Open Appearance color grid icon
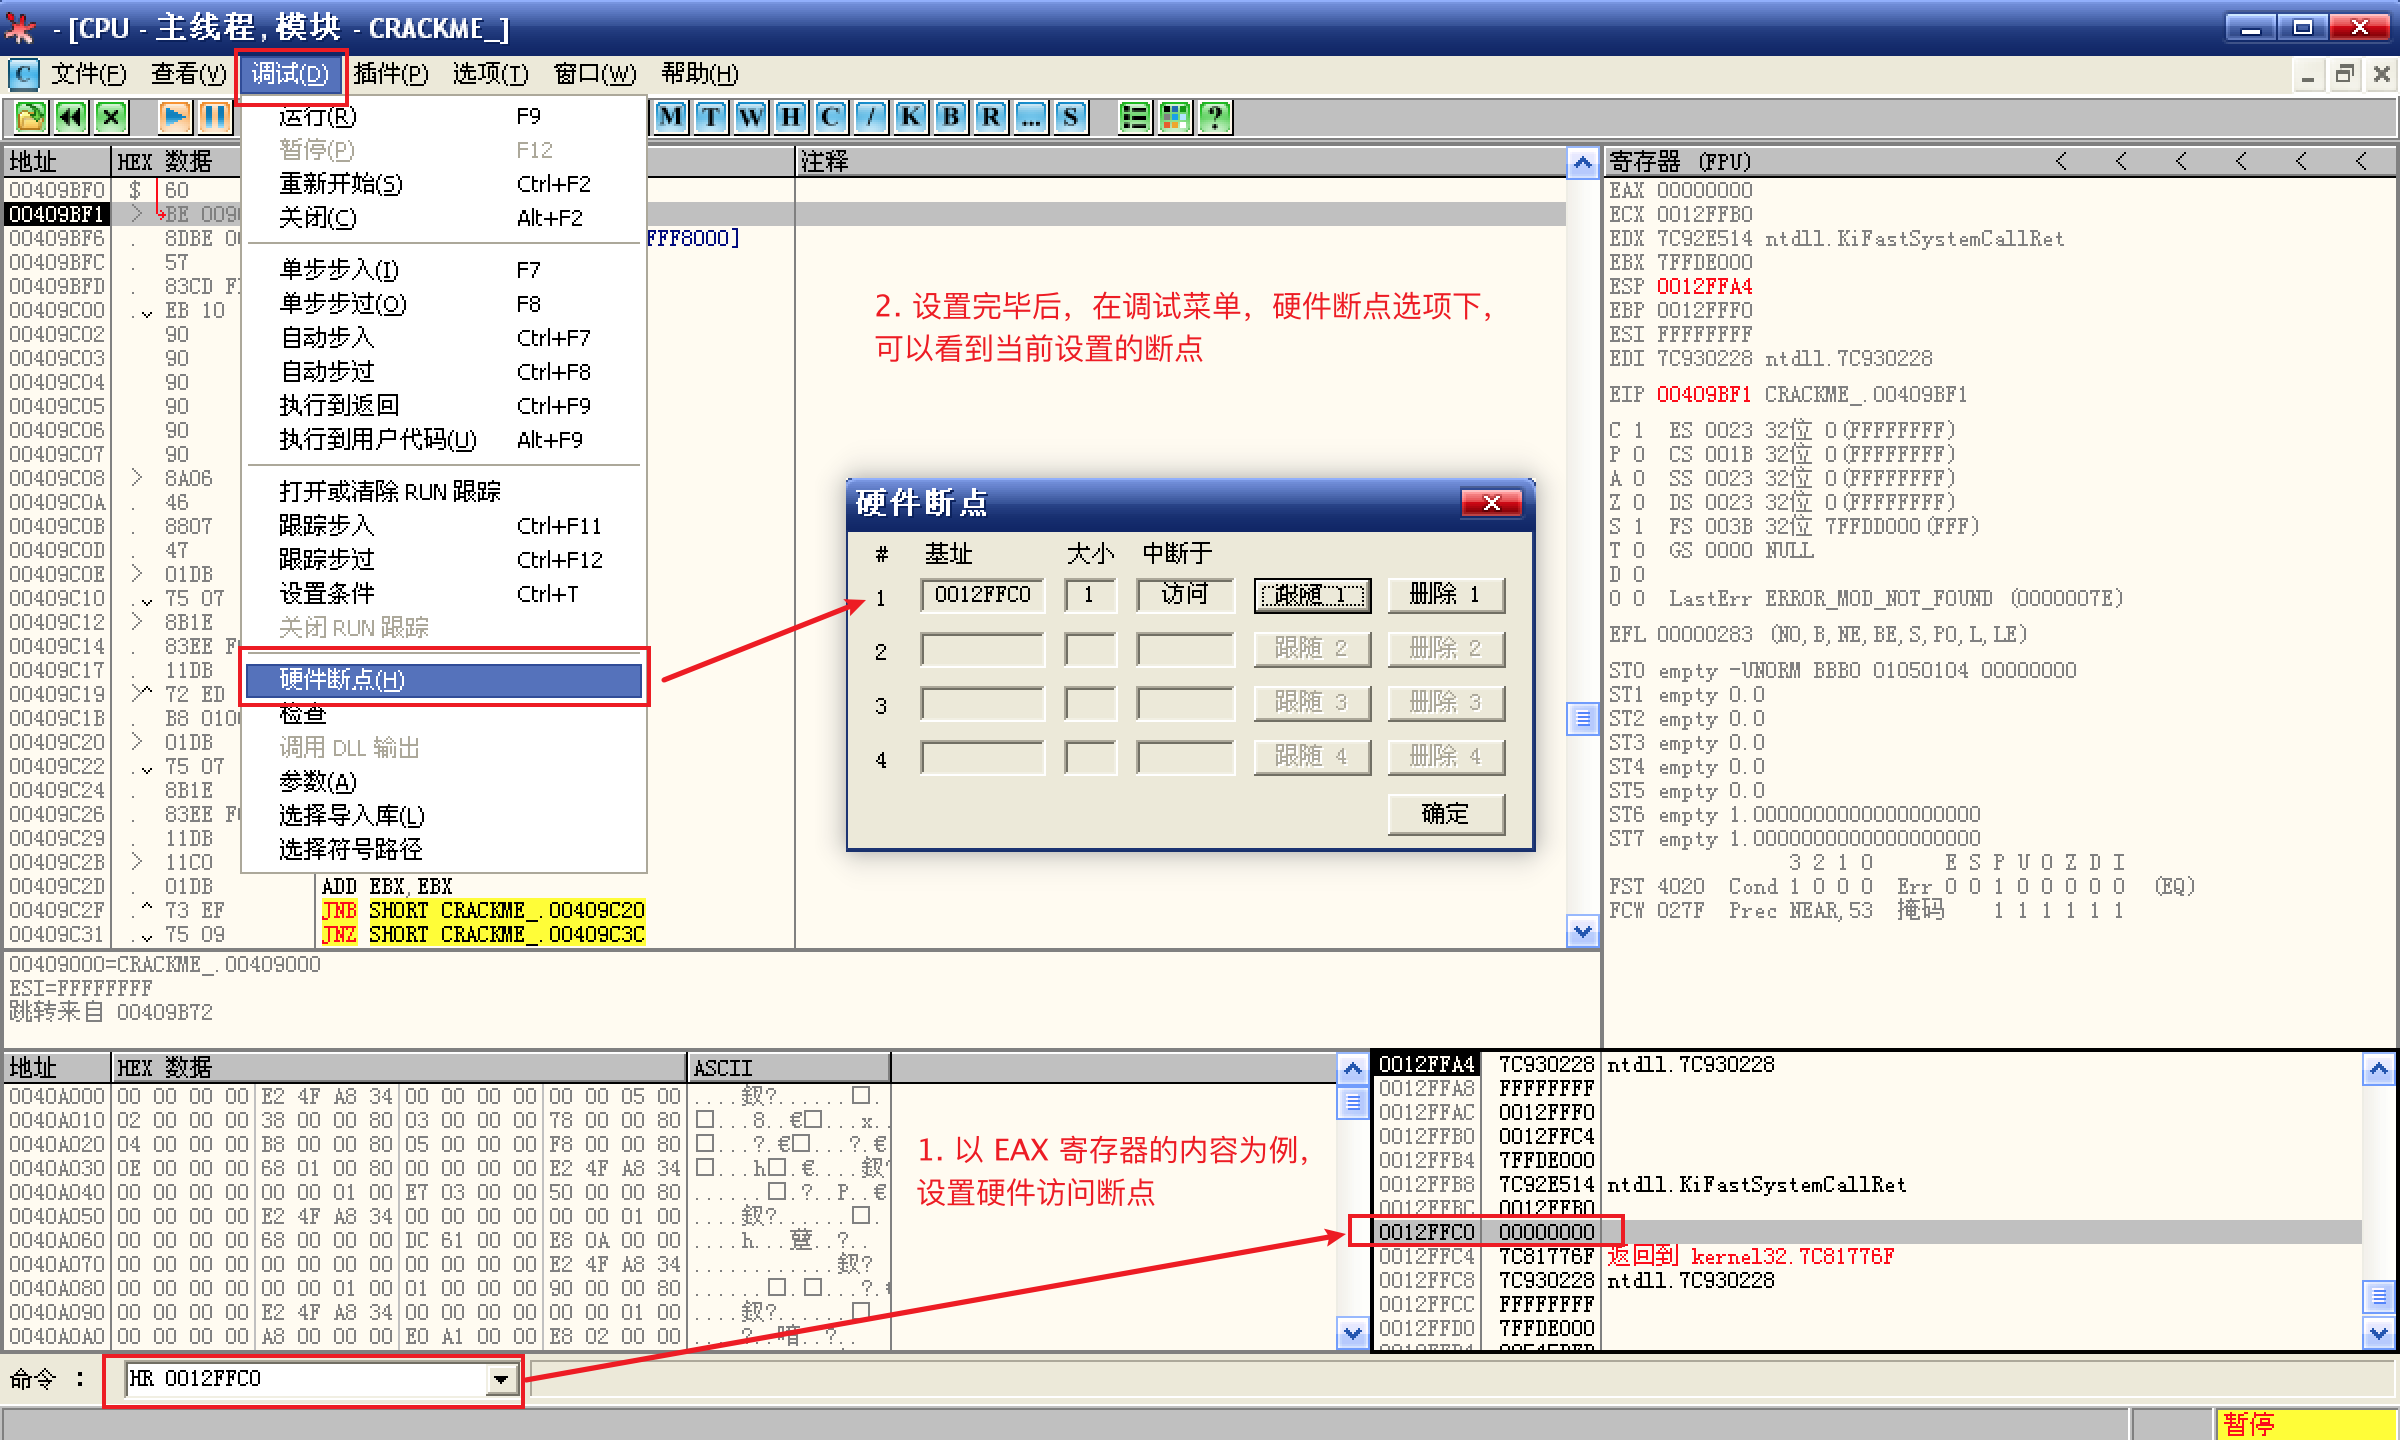 click(1175, 118)
